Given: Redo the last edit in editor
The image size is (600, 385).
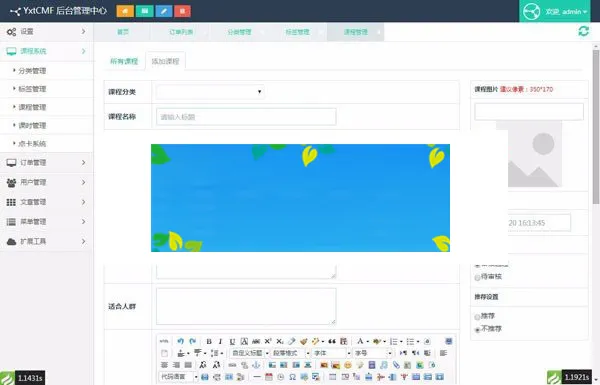Looking at the screenshot, I should pos(192,341).
